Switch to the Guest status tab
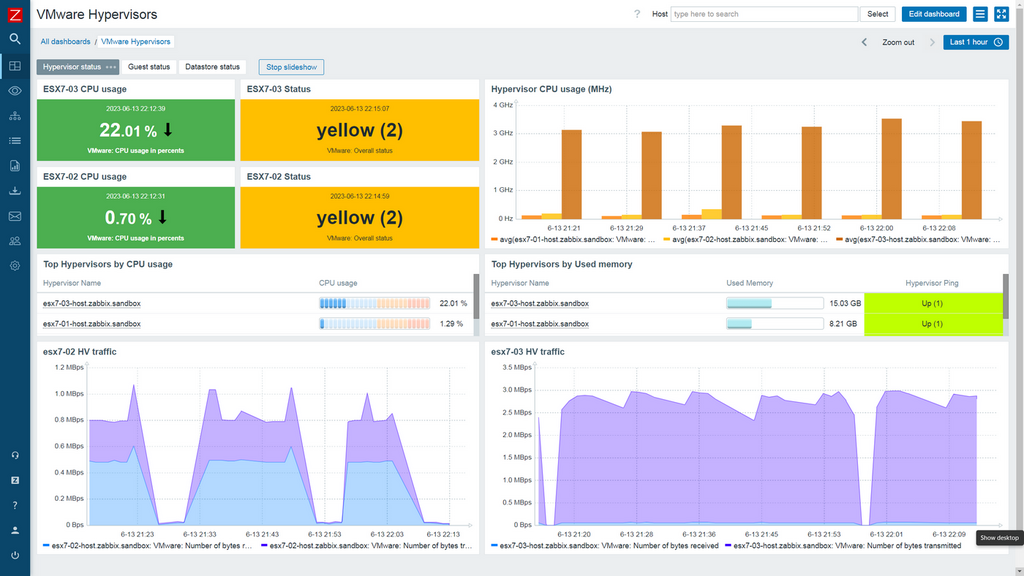 click(x=149, y=67)
